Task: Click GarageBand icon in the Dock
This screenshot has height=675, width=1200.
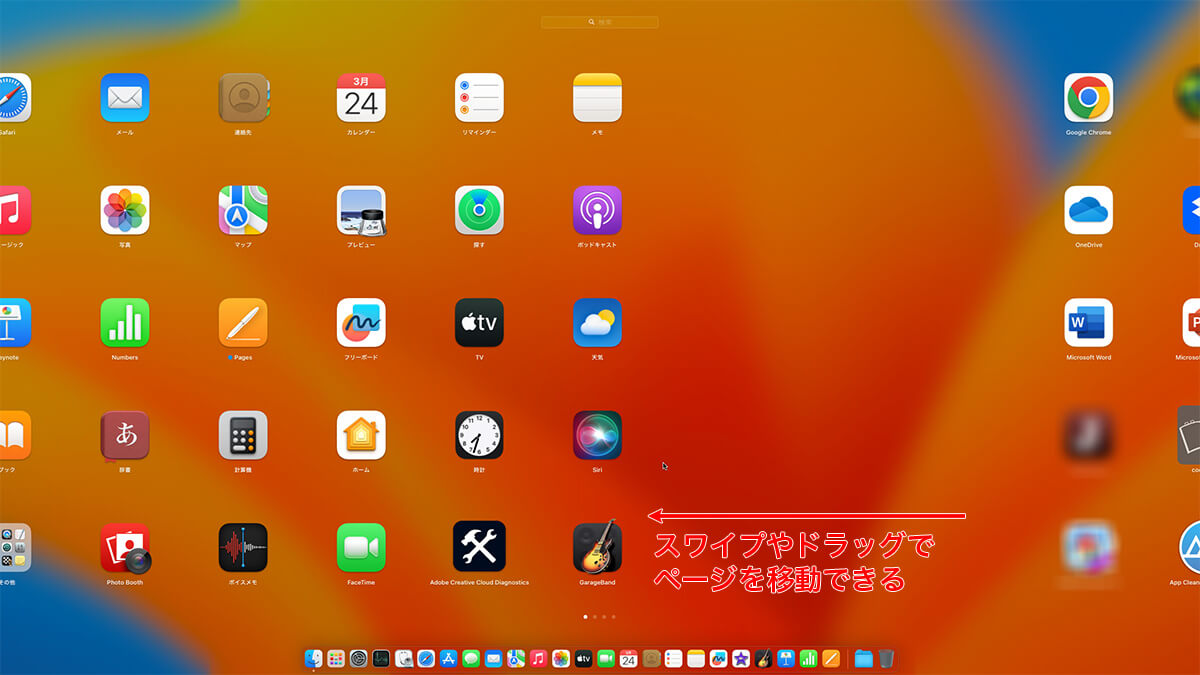Action: tap(763, 658)
